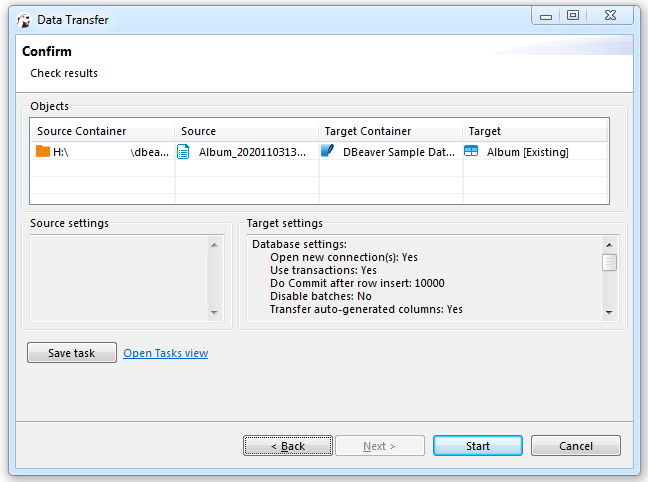Click 'Transfer auto-generated columns: Yes' line
The image size is (648, 482).
click(366, 309)
